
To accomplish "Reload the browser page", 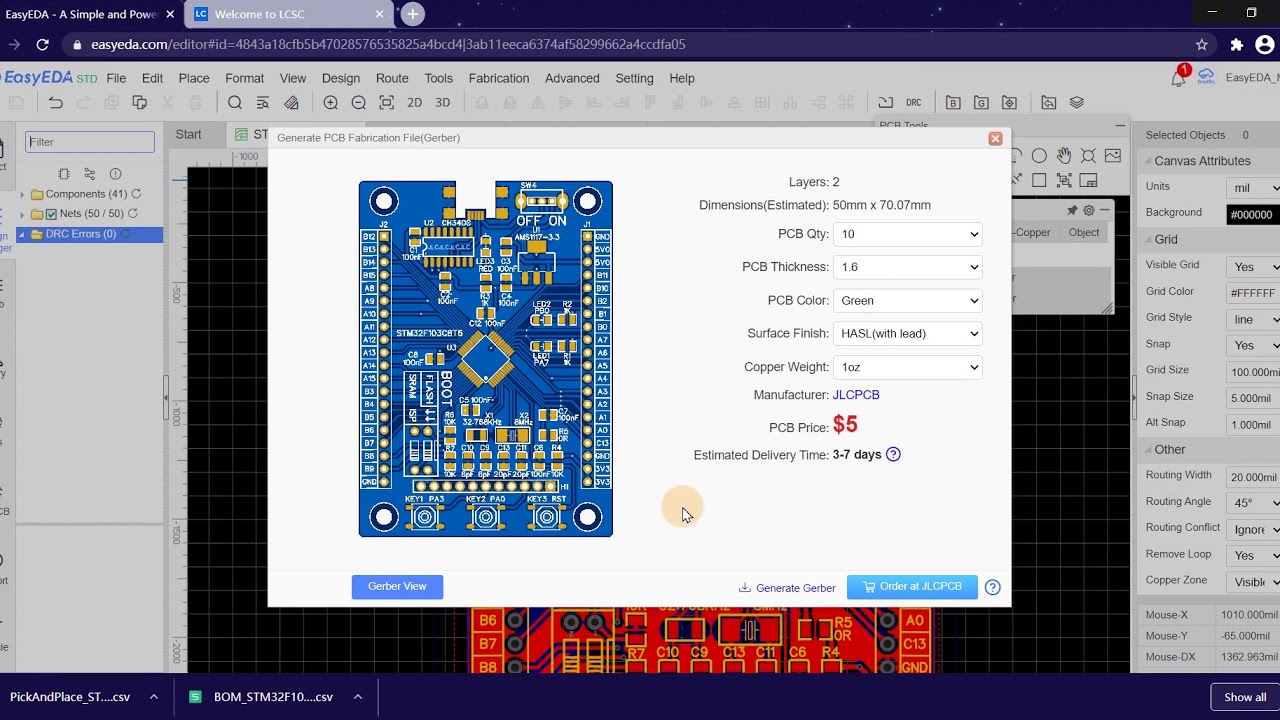I will coord(42,44).
